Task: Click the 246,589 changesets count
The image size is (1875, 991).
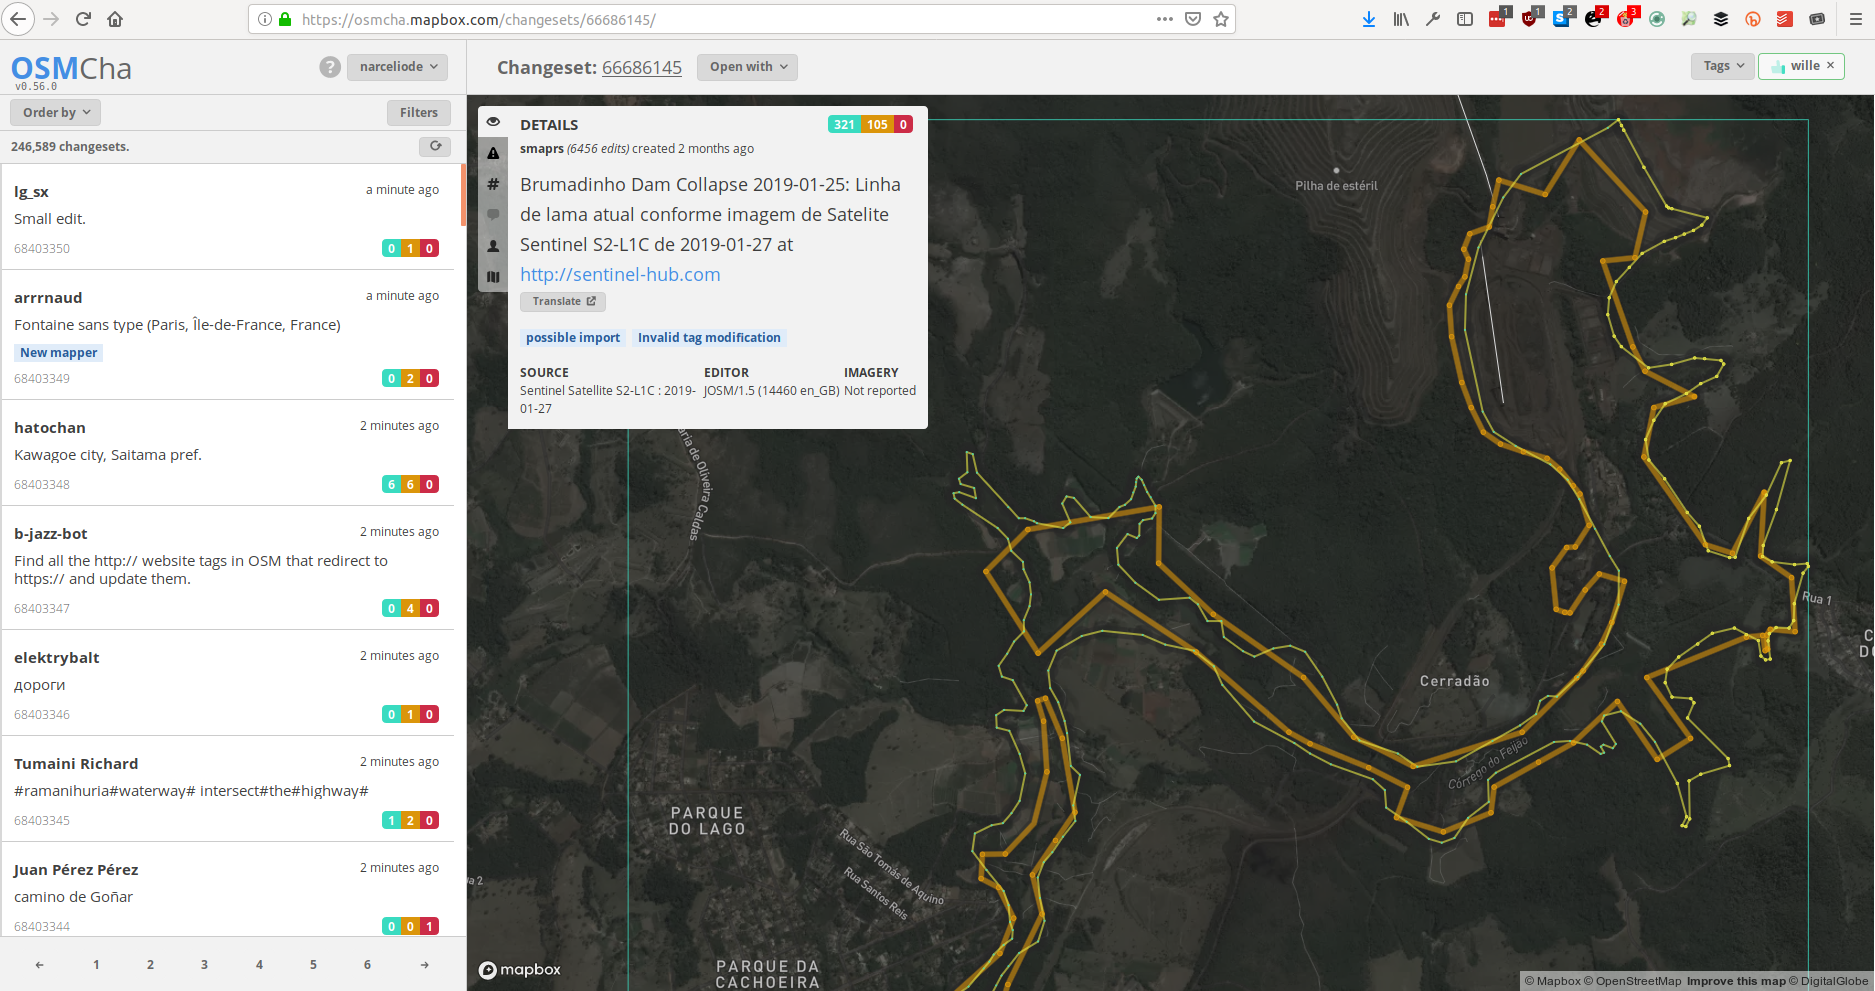Action: (x=70, y=147)
